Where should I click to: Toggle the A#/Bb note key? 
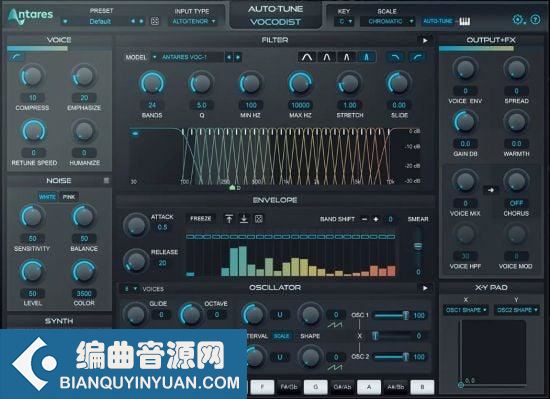(396, 387)
